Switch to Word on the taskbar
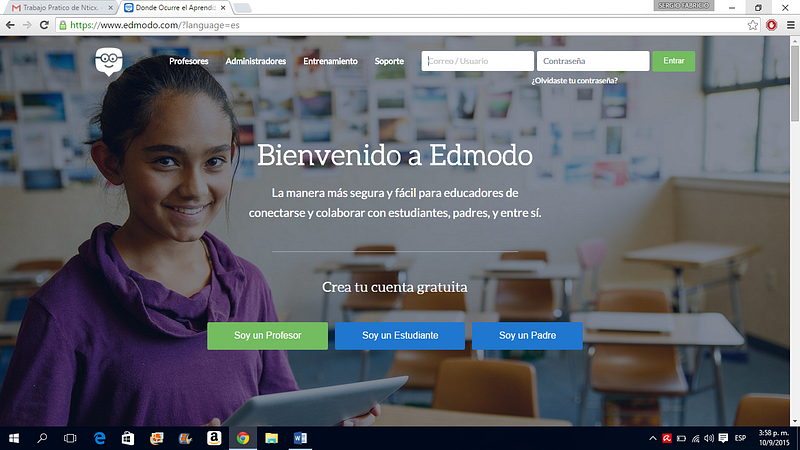Viewport: 800px width, 450px height. click(x=300, y=438)
